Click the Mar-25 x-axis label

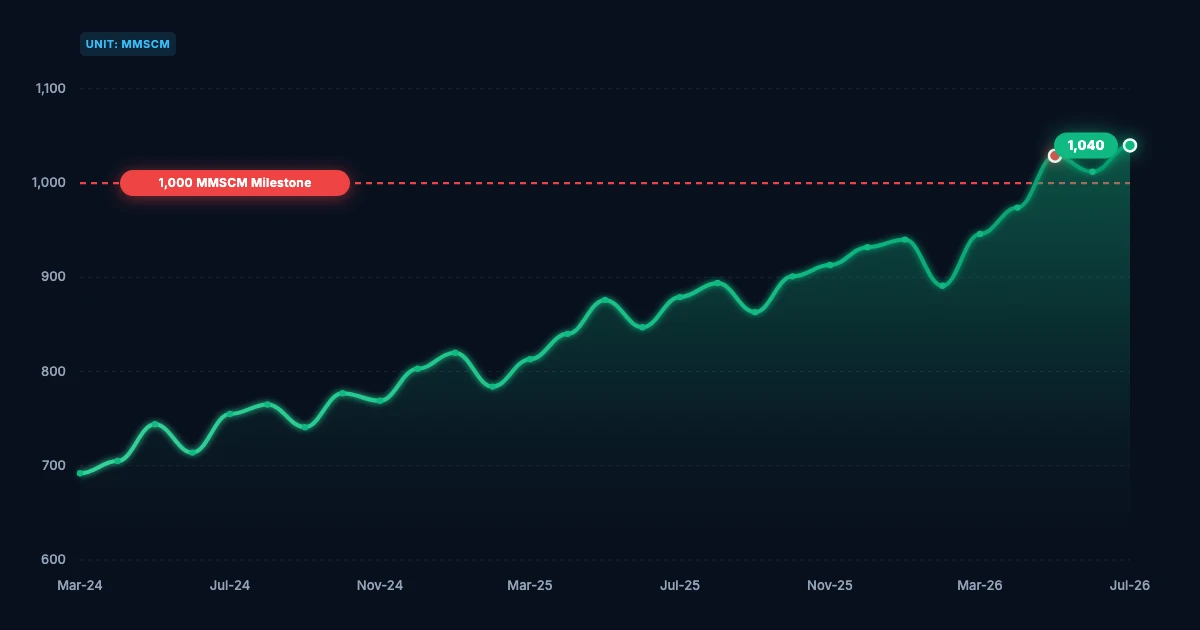click(530, 586)
